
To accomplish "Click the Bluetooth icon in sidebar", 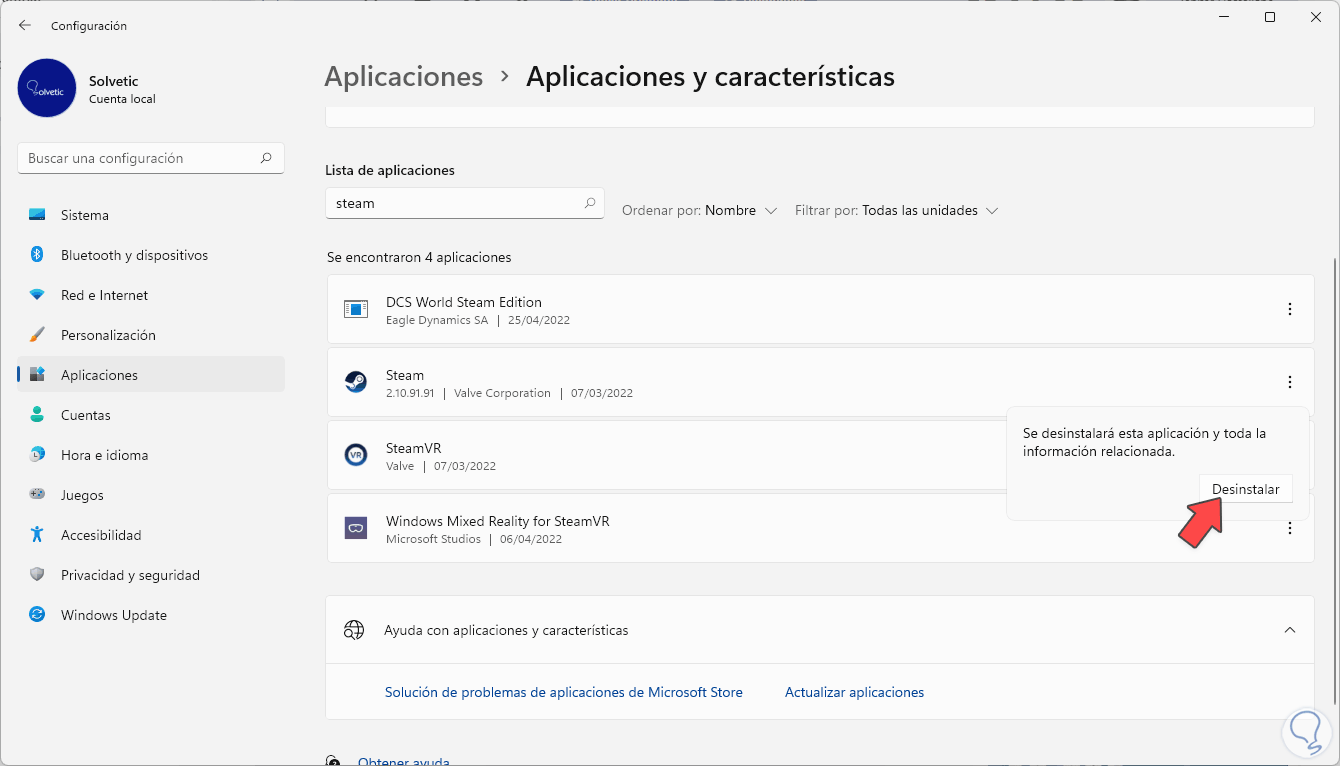I will coord(37,255).
